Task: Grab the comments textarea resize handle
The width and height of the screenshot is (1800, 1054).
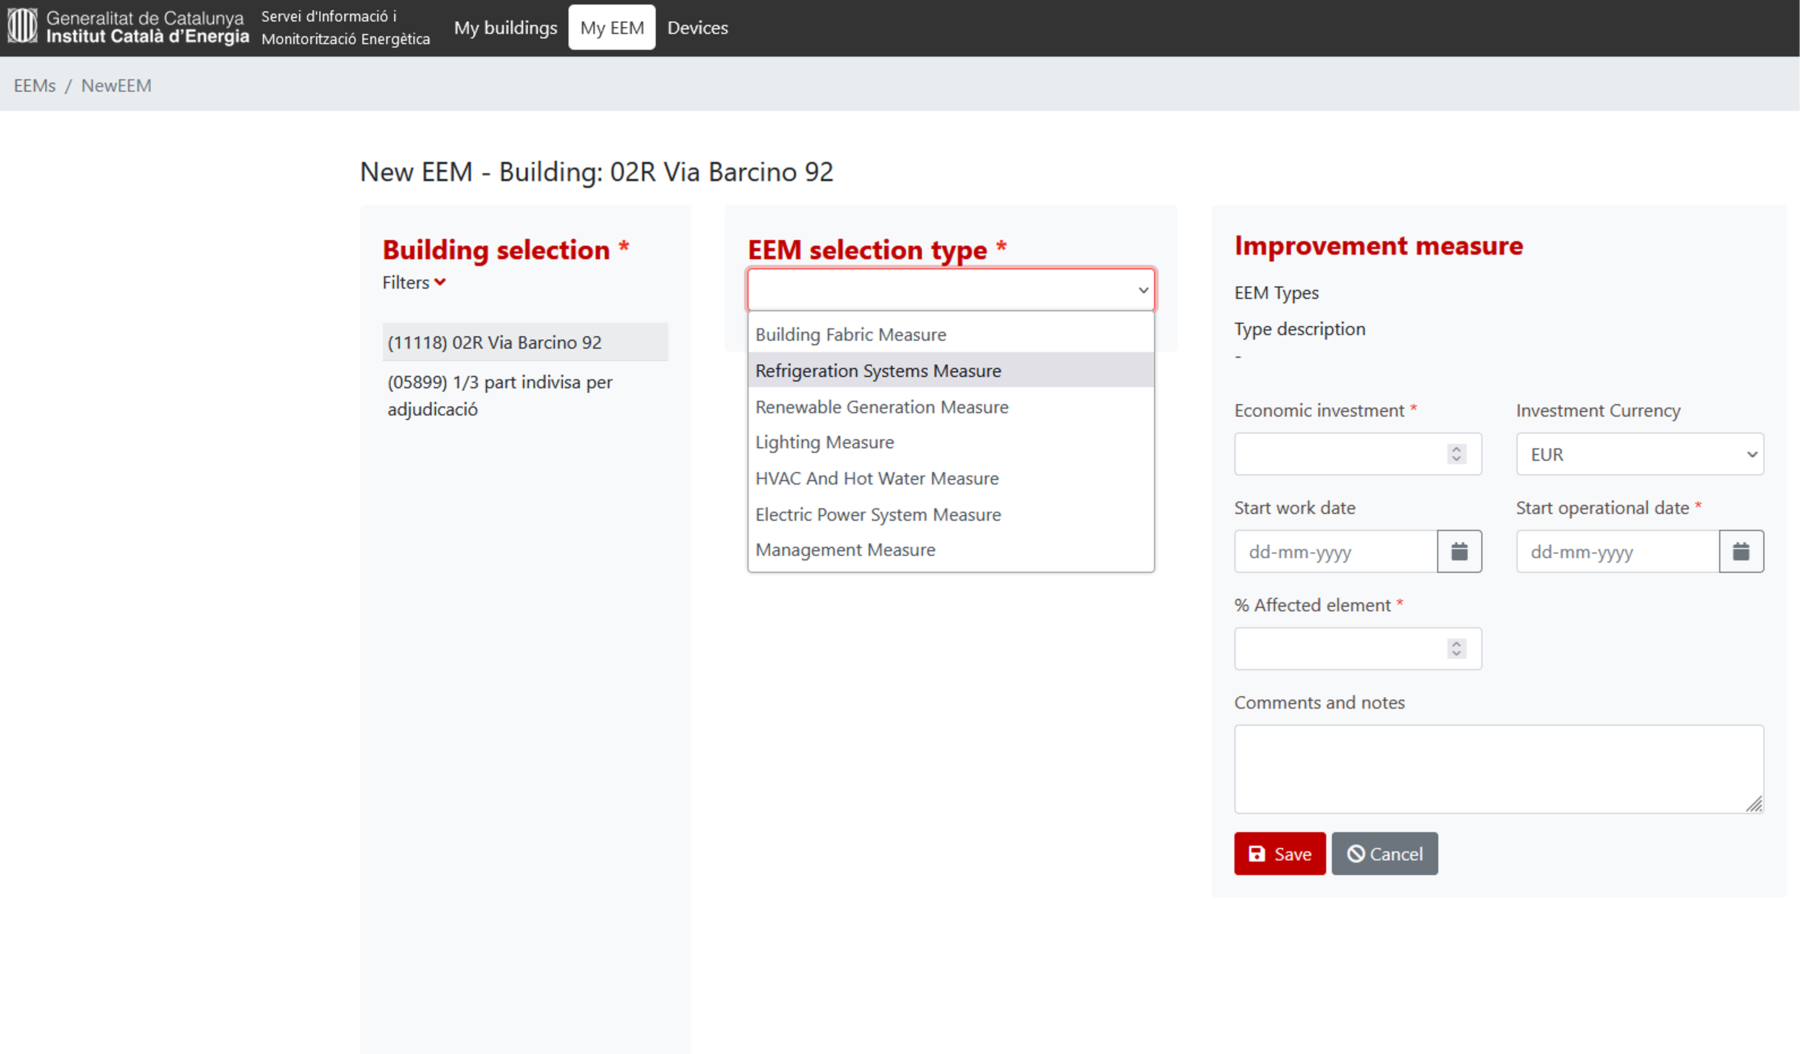Action: (1754, 804)
